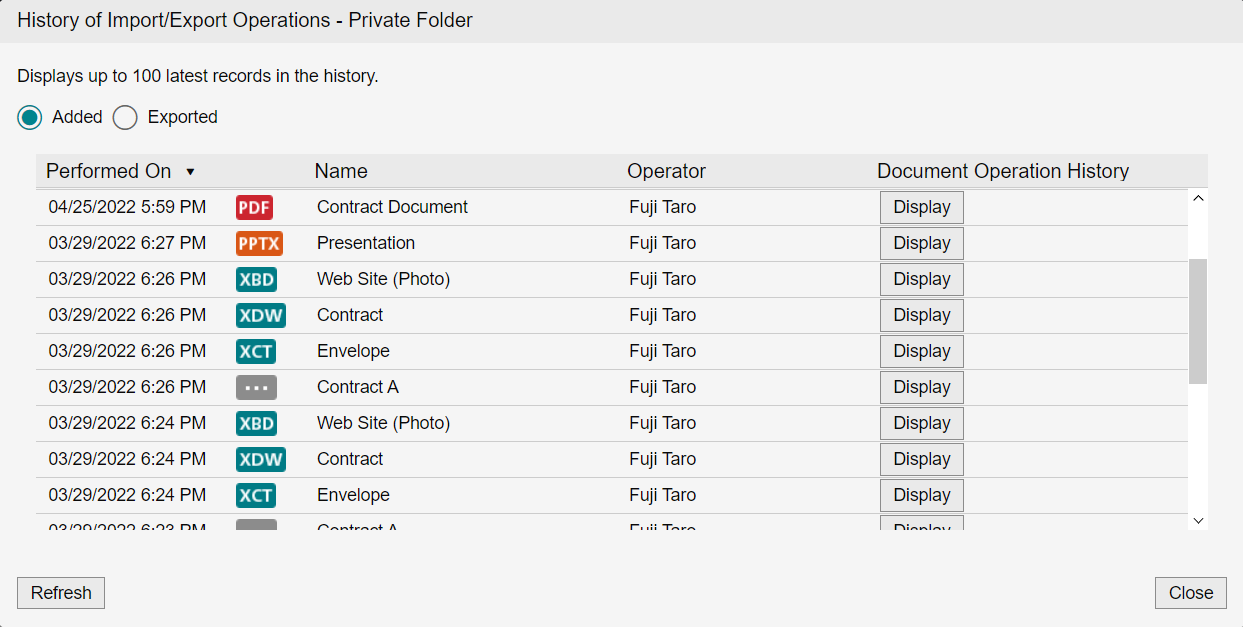Click XDW icon on the 6:24 PM Contract row
1243x627 pixels.
point(260,459)
